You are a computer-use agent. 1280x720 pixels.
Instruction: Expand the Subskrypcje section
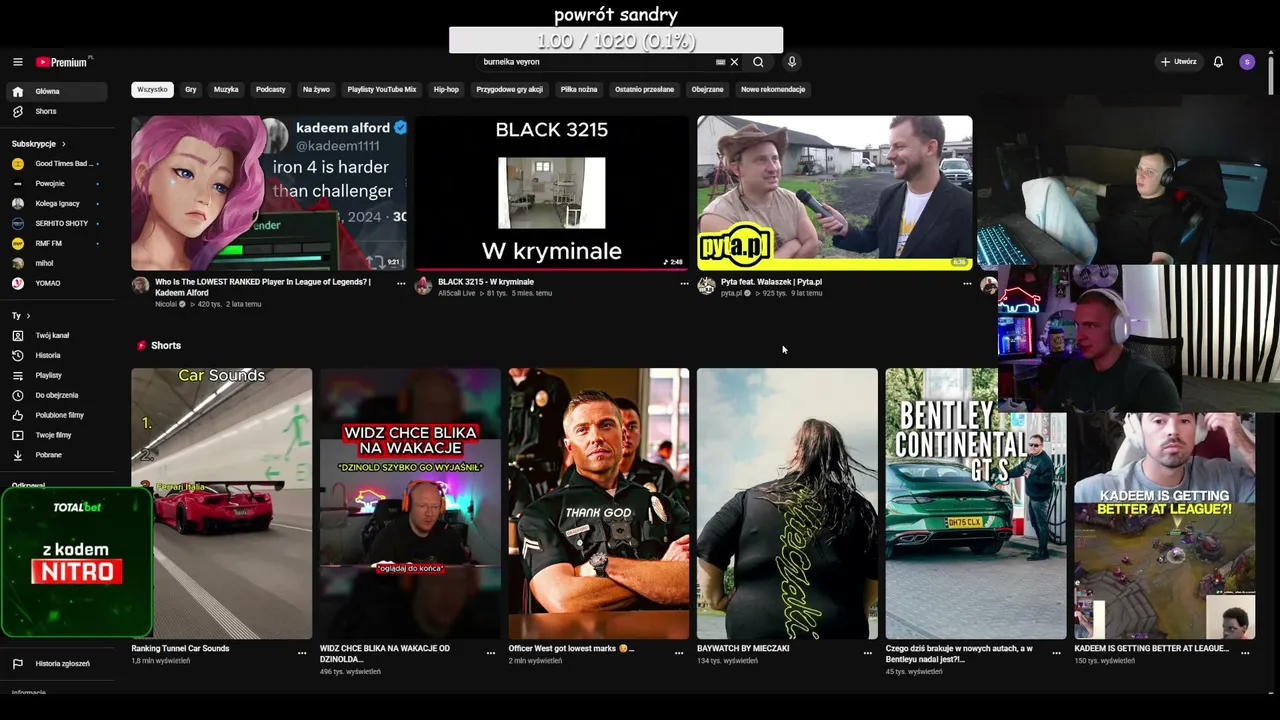click(40, 144)
